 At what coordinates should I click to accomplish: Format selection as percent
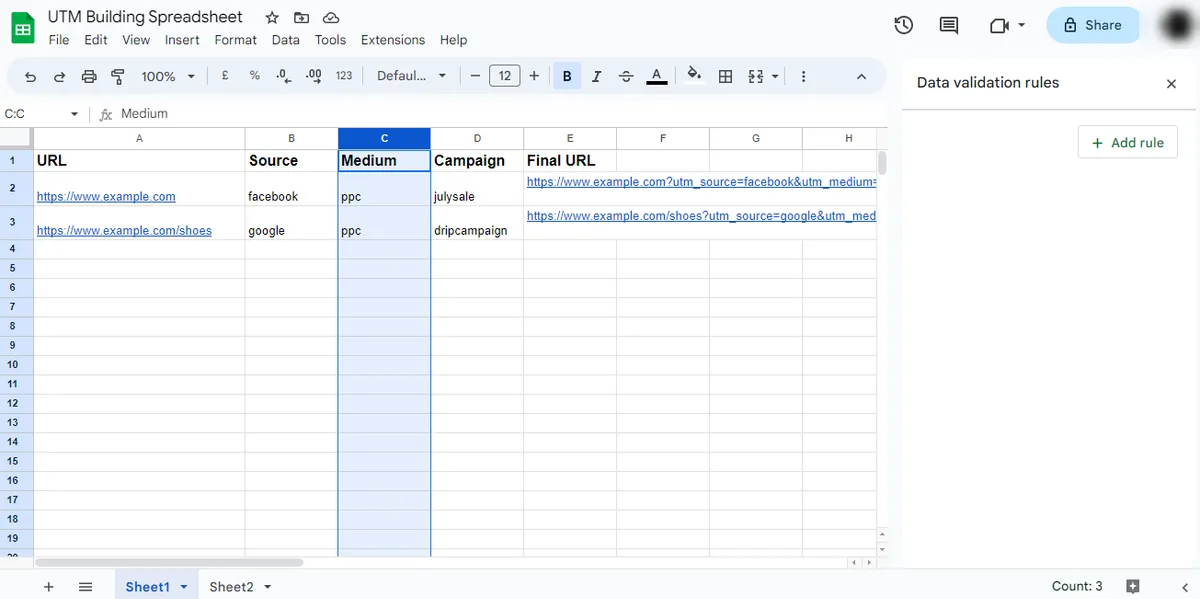253,75
